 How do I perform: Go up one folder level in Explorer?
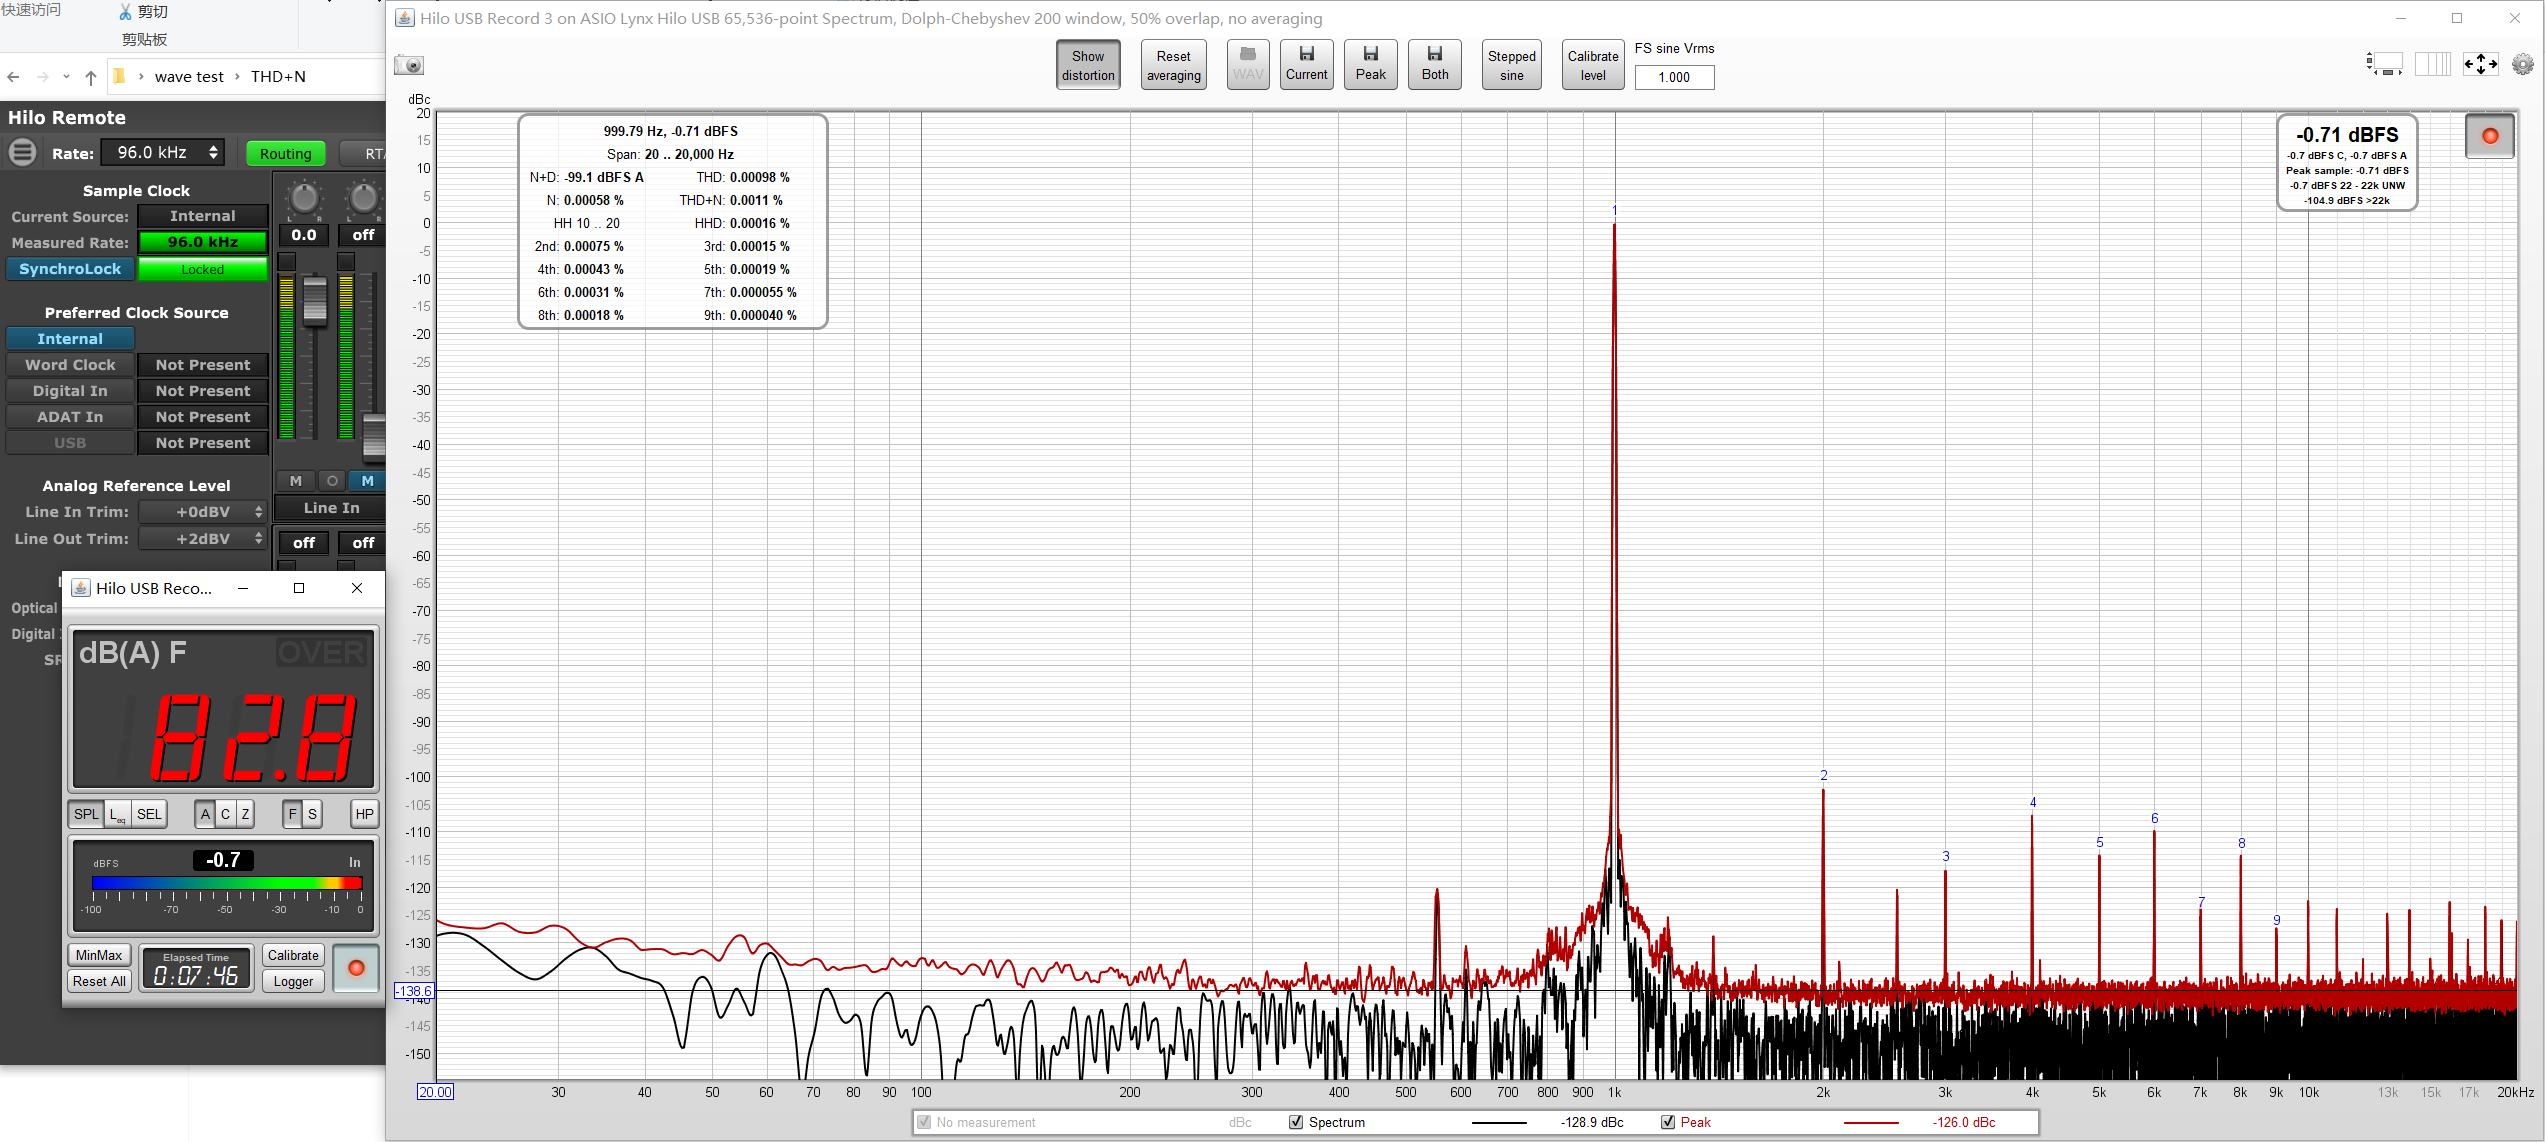coord(91,77)
